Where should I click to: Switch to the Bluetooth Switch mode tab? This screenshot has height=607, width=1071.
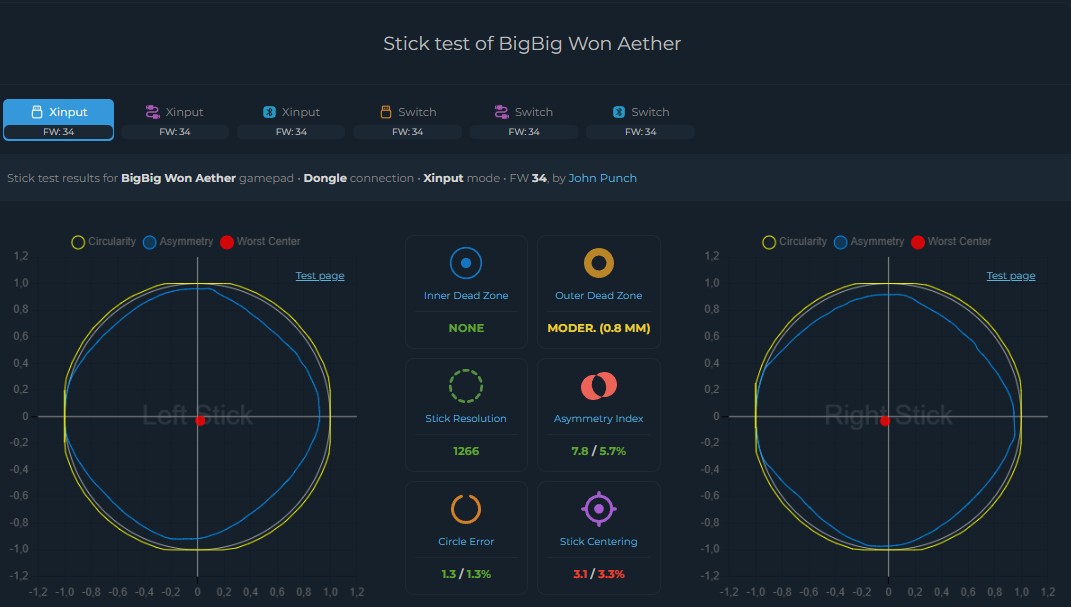click(x=641, y=119)
